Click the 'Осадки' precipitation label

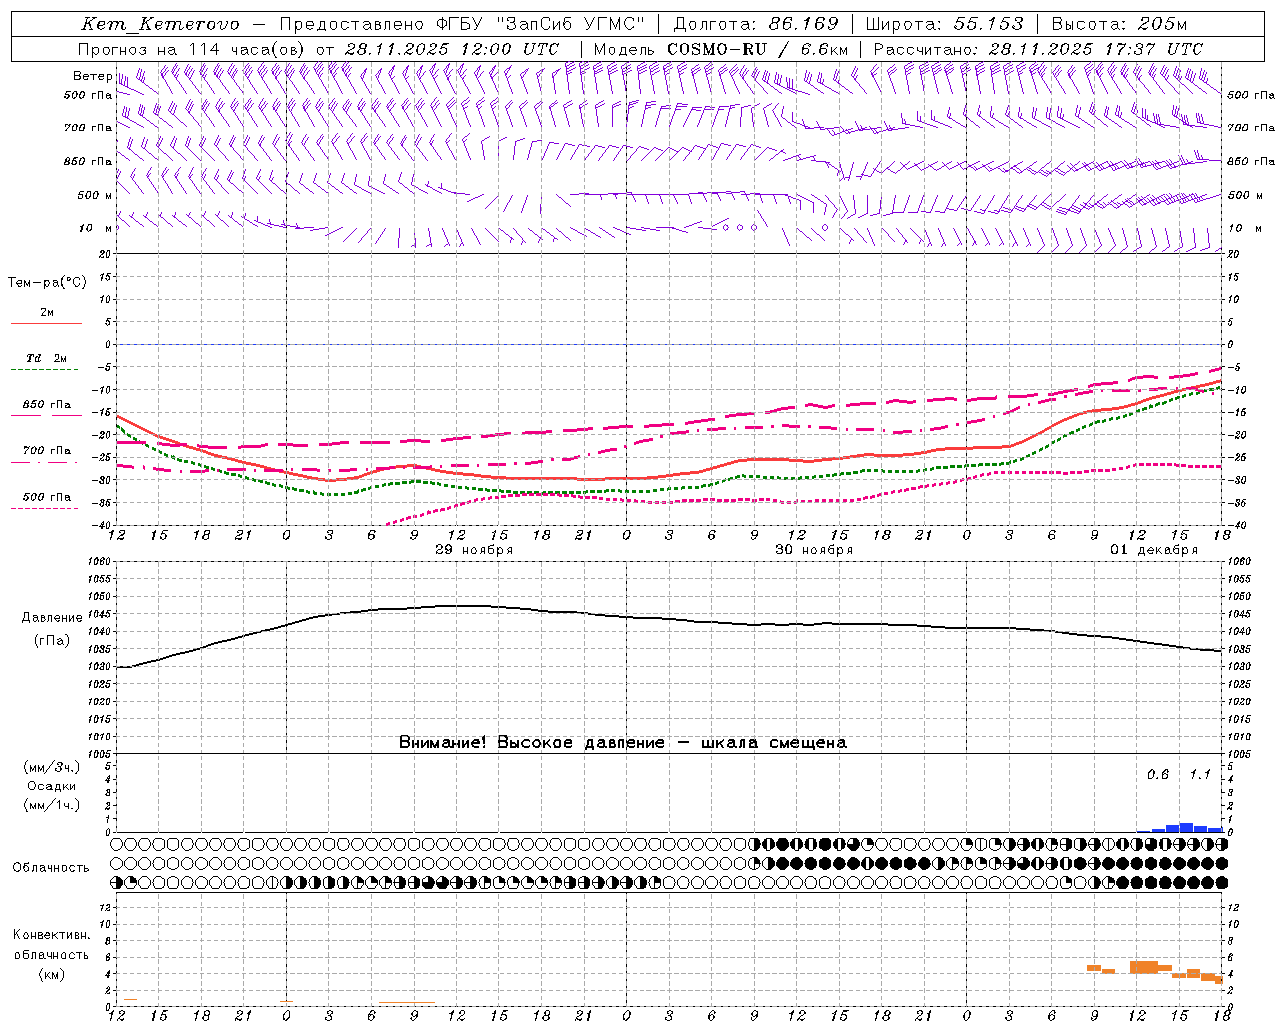[x=52, y=786]
